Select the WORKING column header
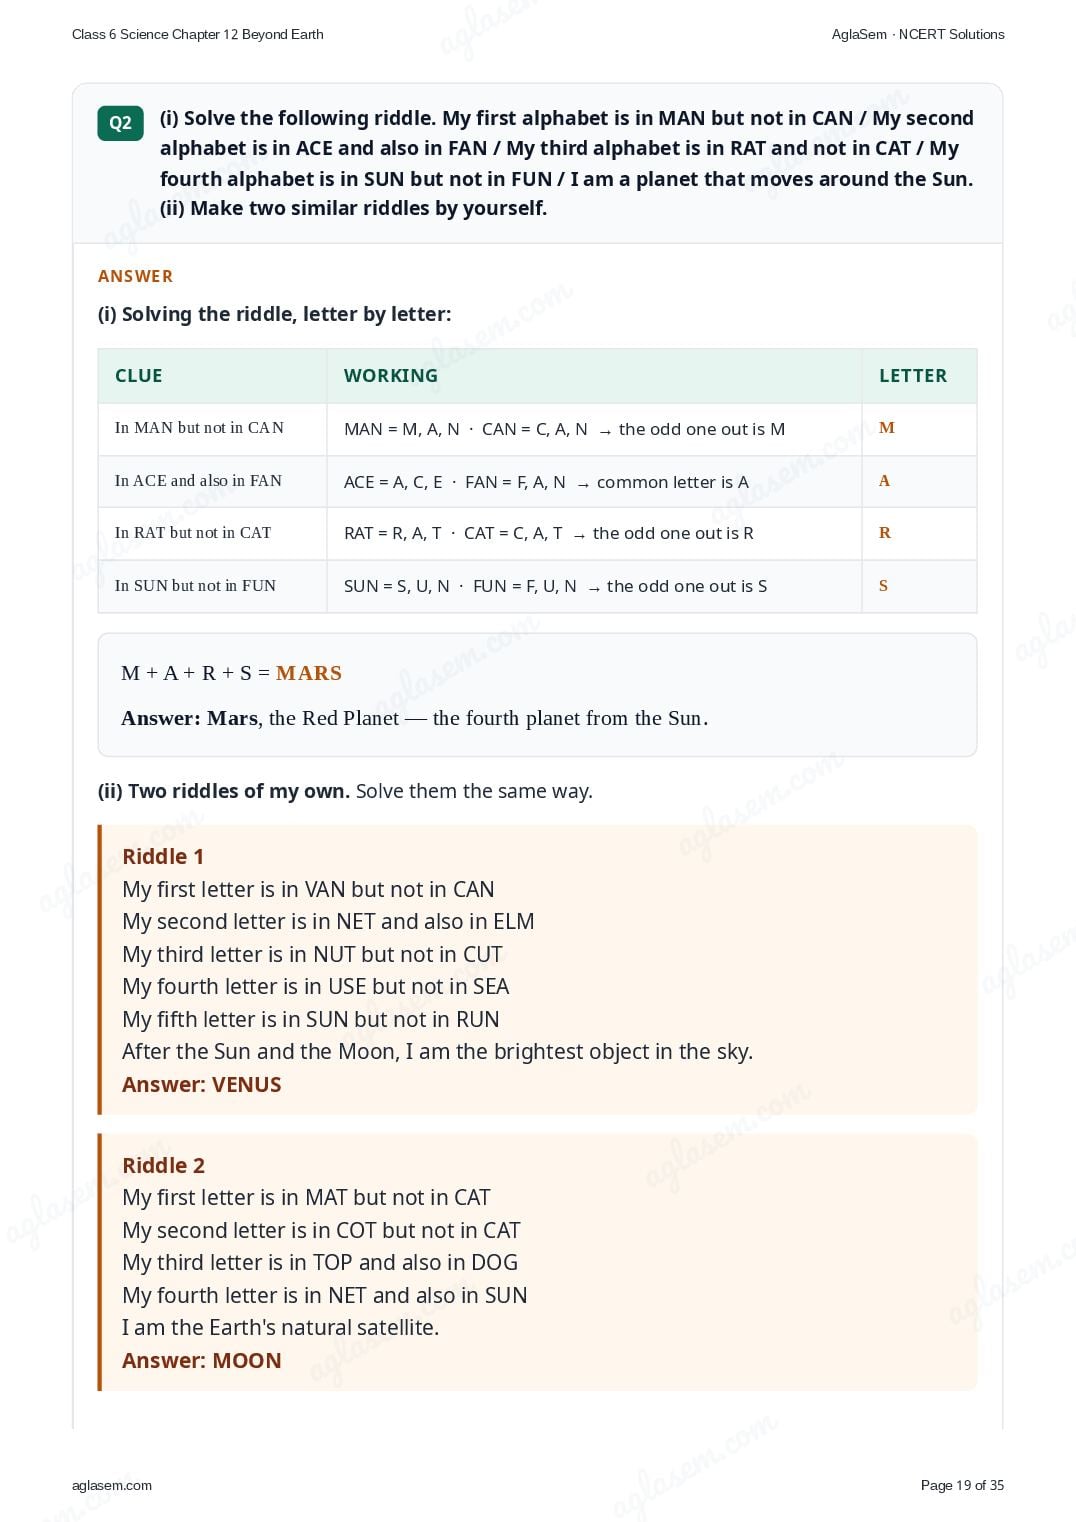 pyautogui.click(x=391, y=376)
